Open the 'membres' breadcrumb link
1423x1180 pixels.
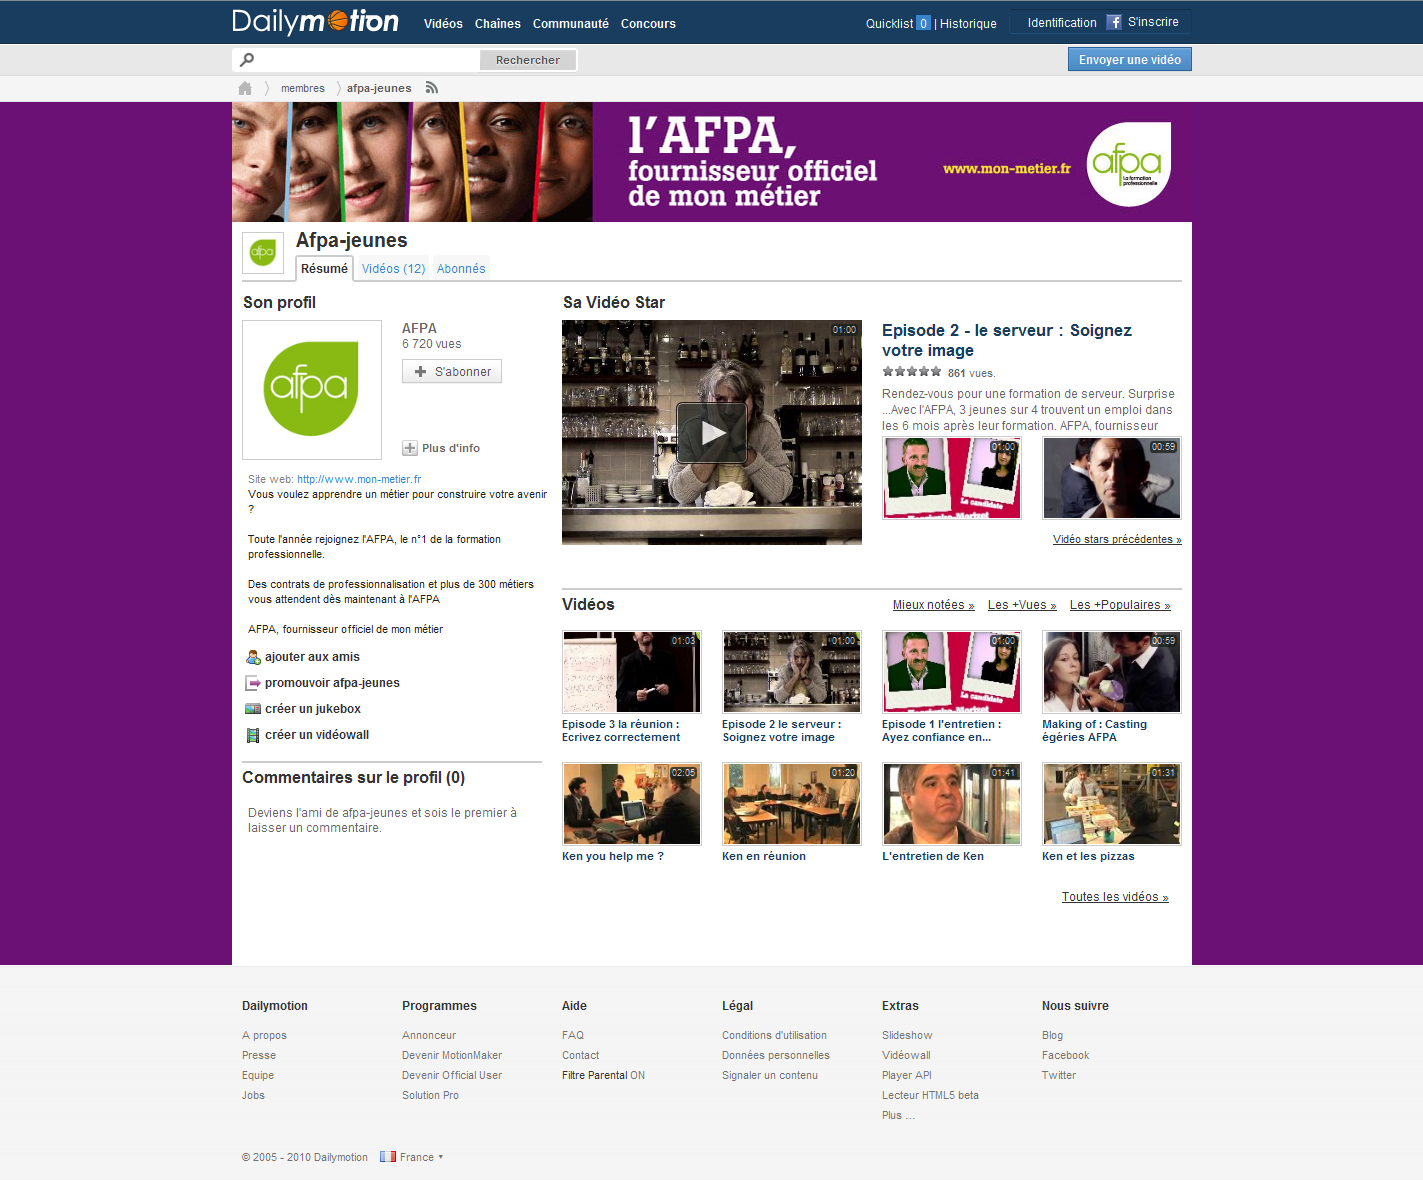click(x=303, y=88)
